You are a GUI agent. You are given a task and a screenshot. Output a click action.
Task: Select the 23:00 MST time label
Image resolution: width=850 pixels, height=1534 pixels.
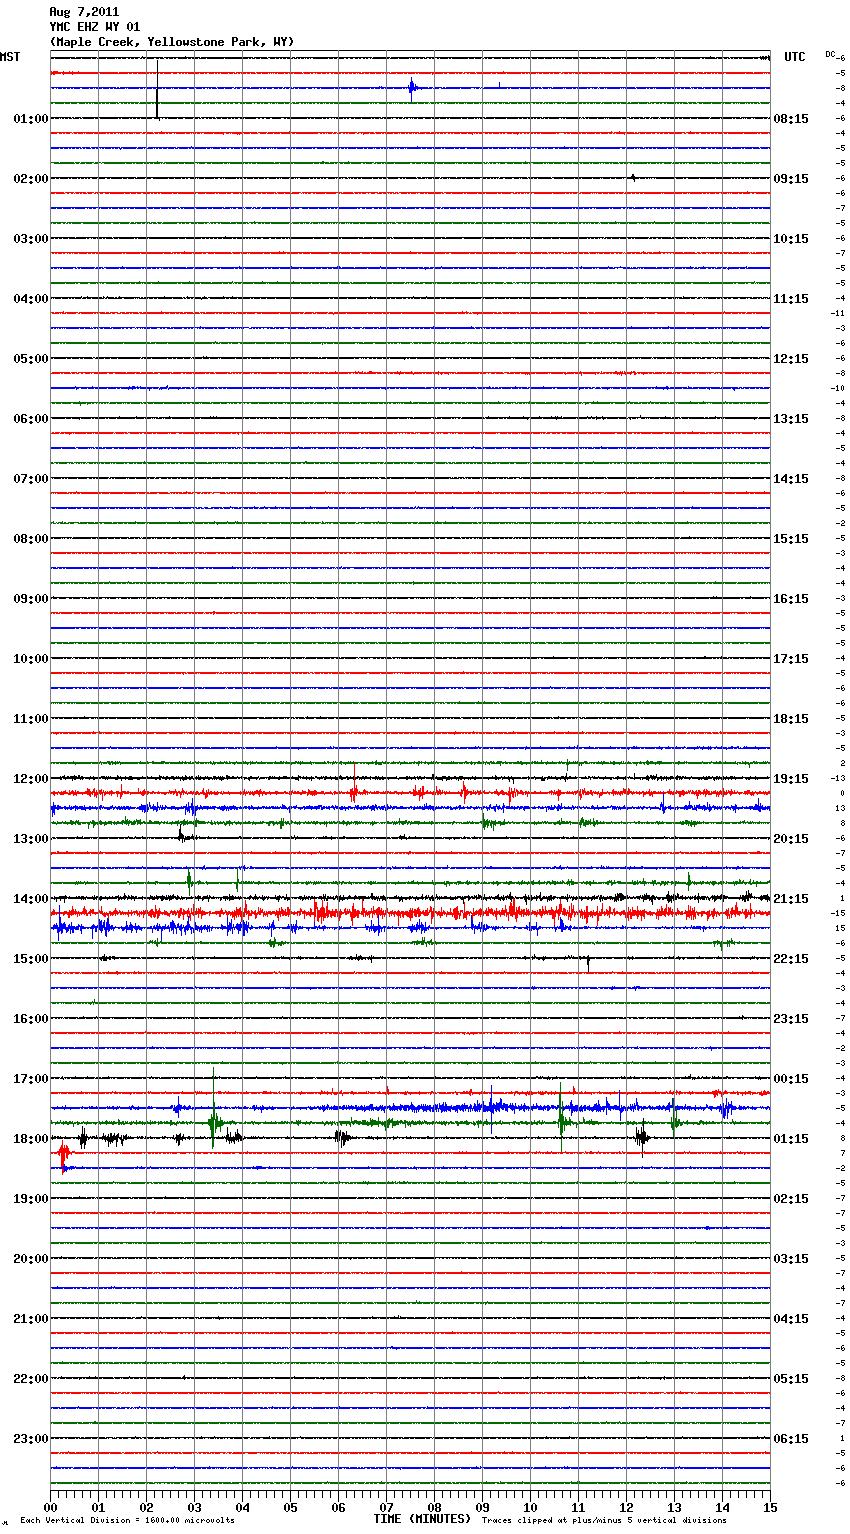(x=31, y=1439)
